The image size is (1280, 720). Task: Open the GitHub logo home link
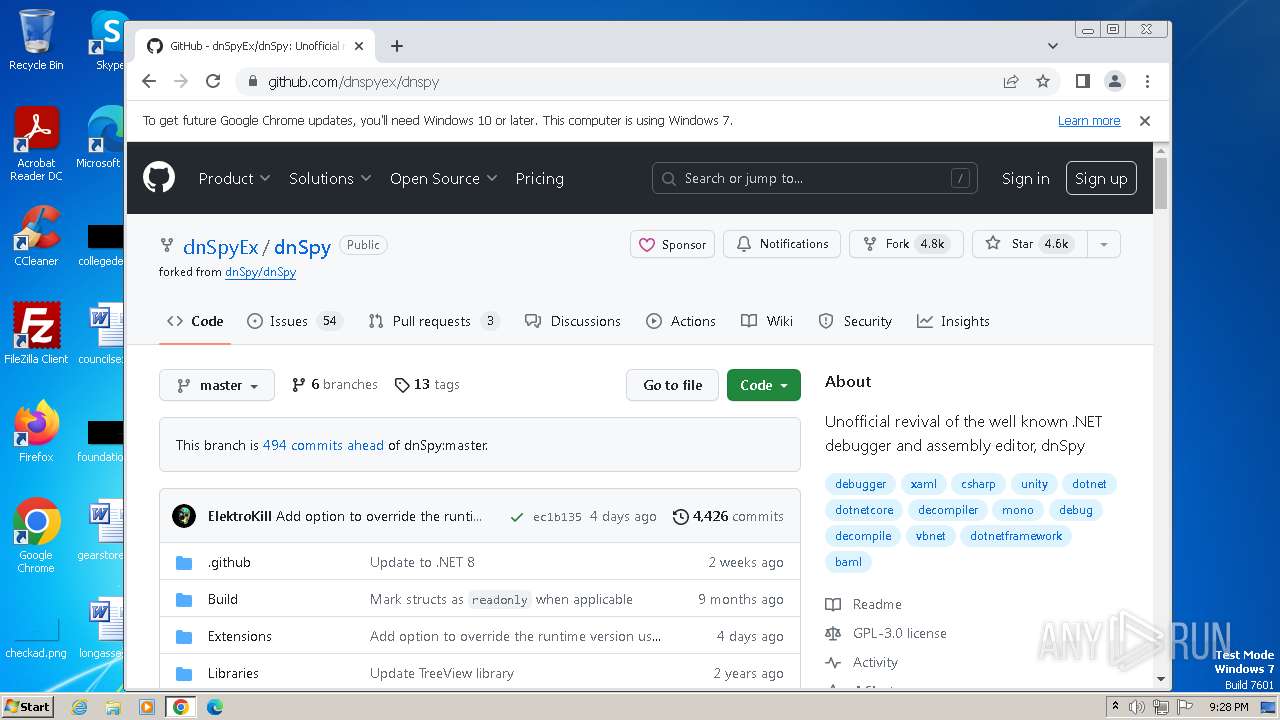coord(159,178)
